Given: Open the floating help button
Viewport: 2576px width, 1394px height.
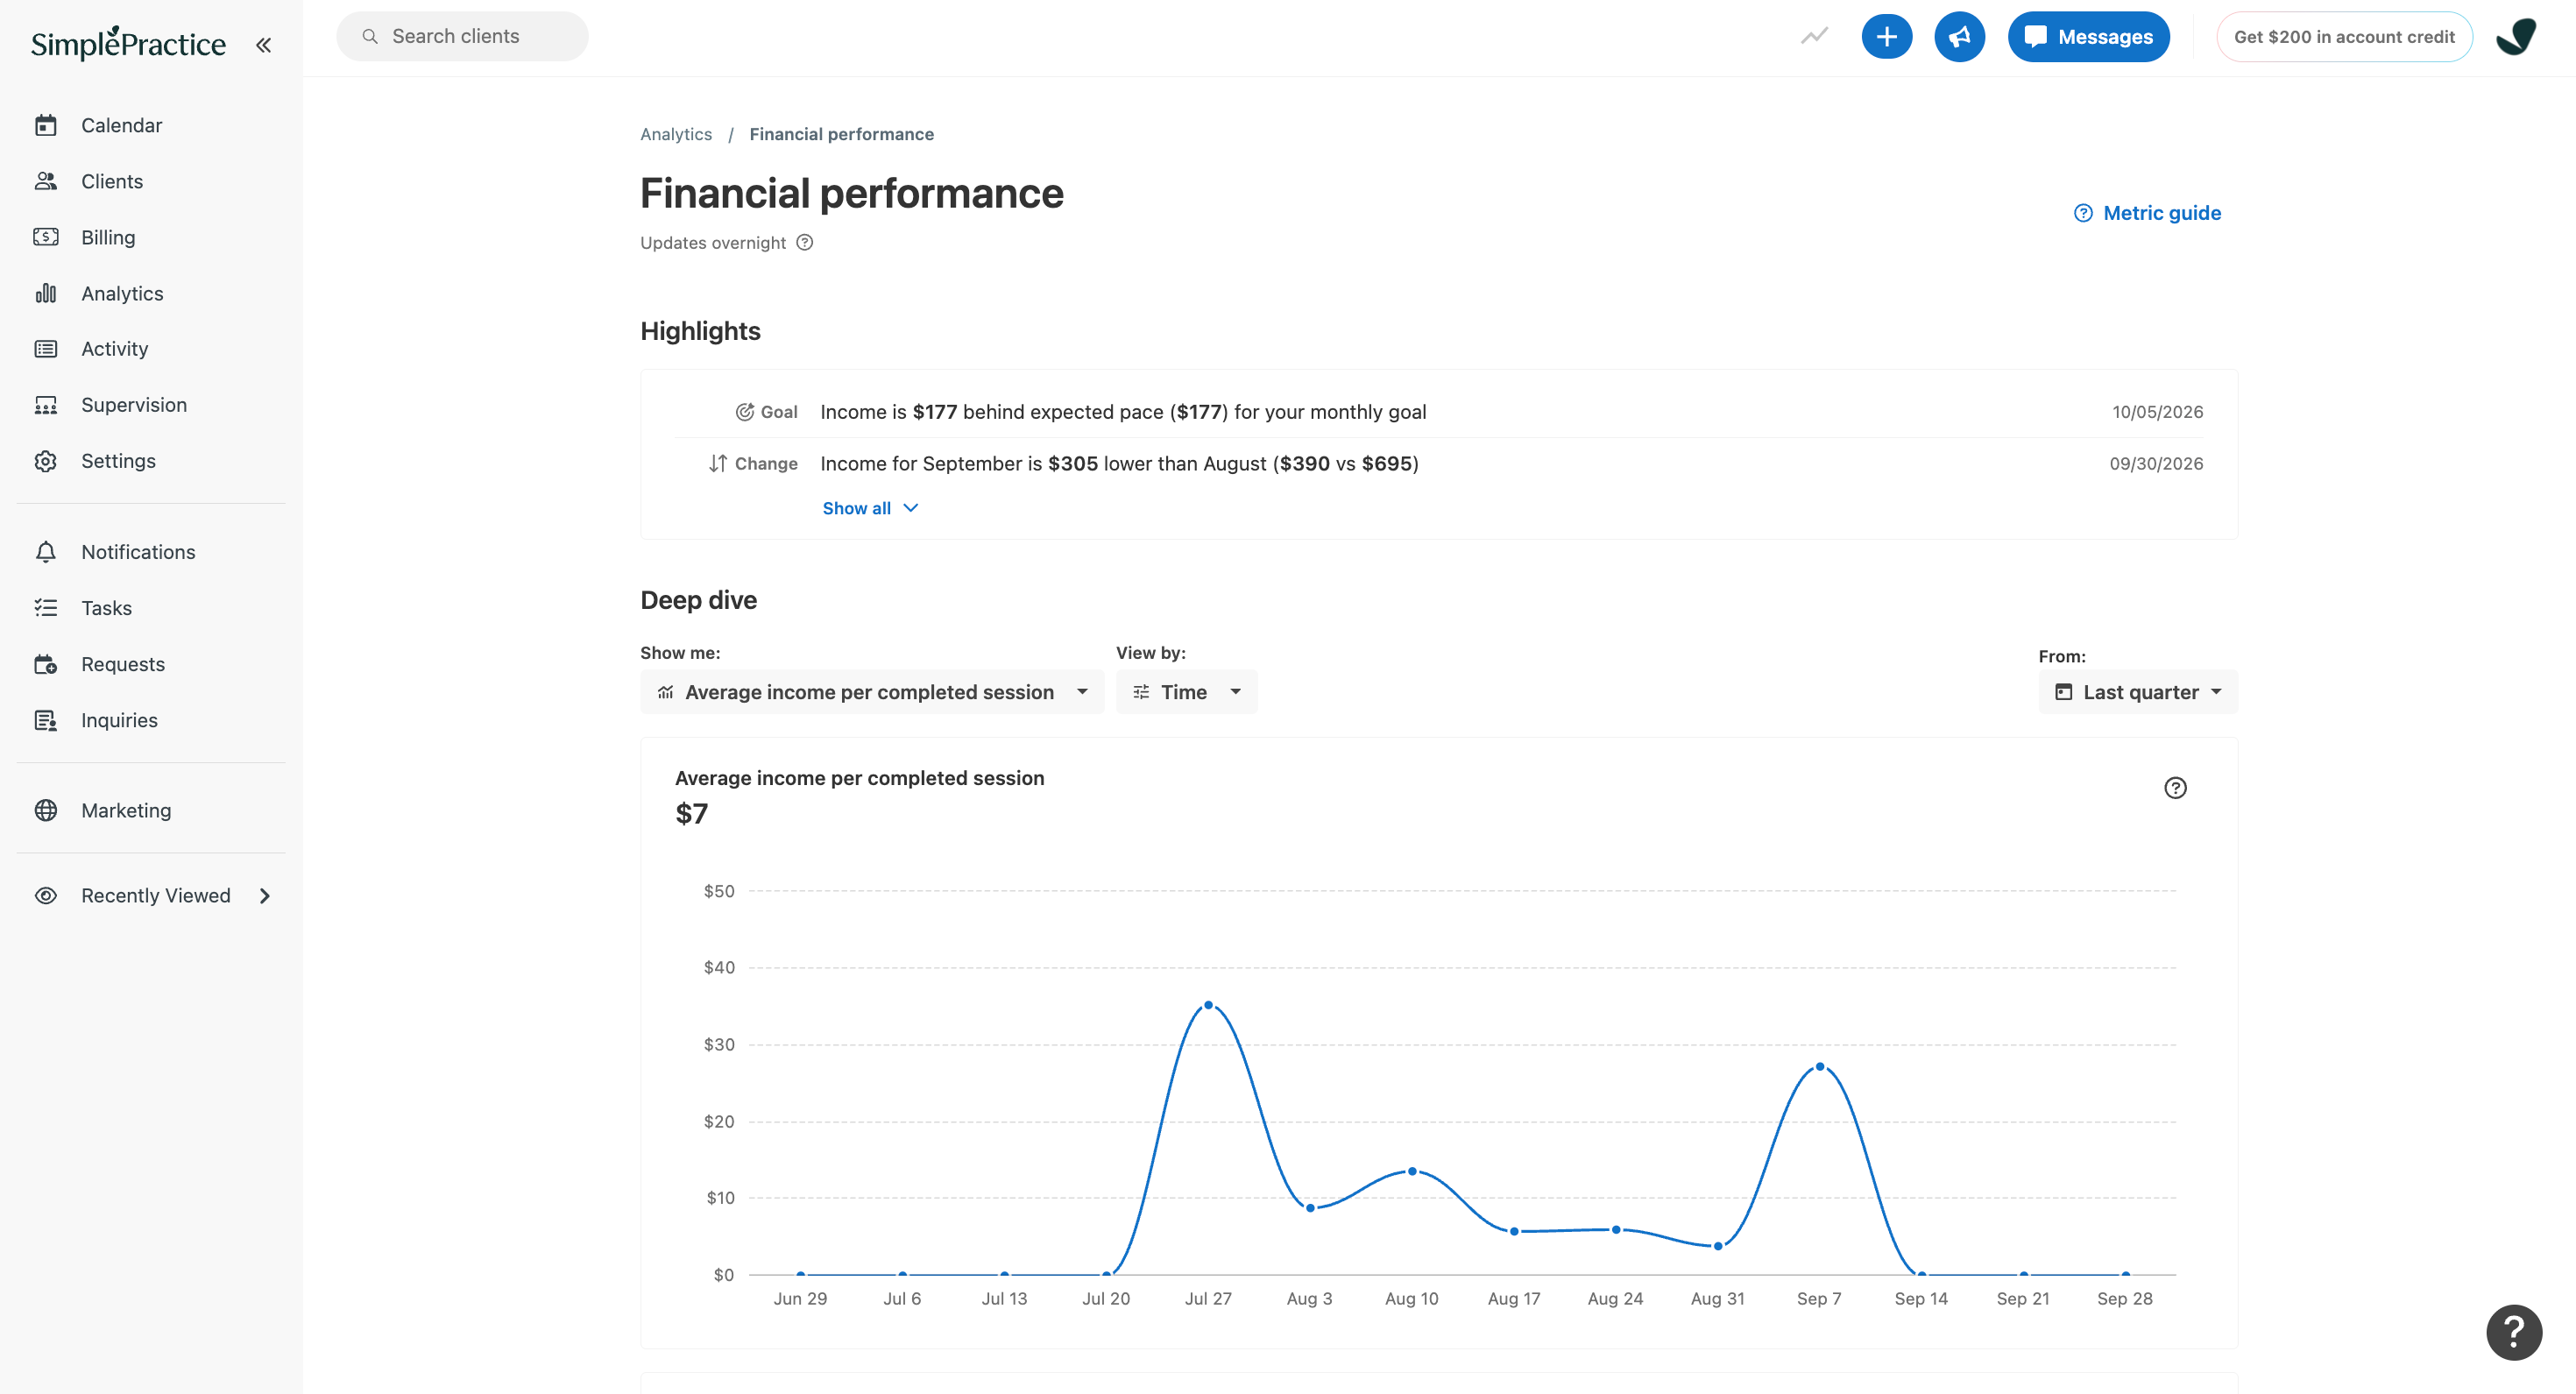Looking at the screenshot, I should point(2514,1332).
